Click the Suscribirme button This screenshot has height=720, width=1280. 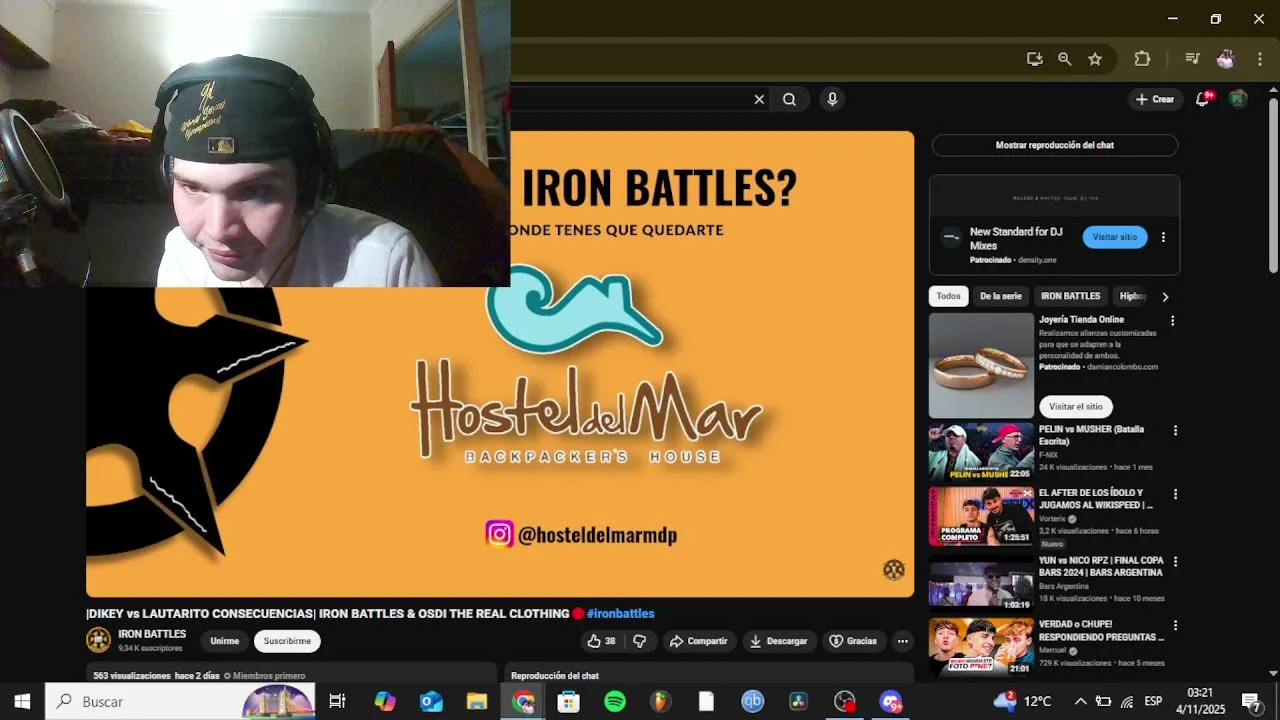coord(287,641)
